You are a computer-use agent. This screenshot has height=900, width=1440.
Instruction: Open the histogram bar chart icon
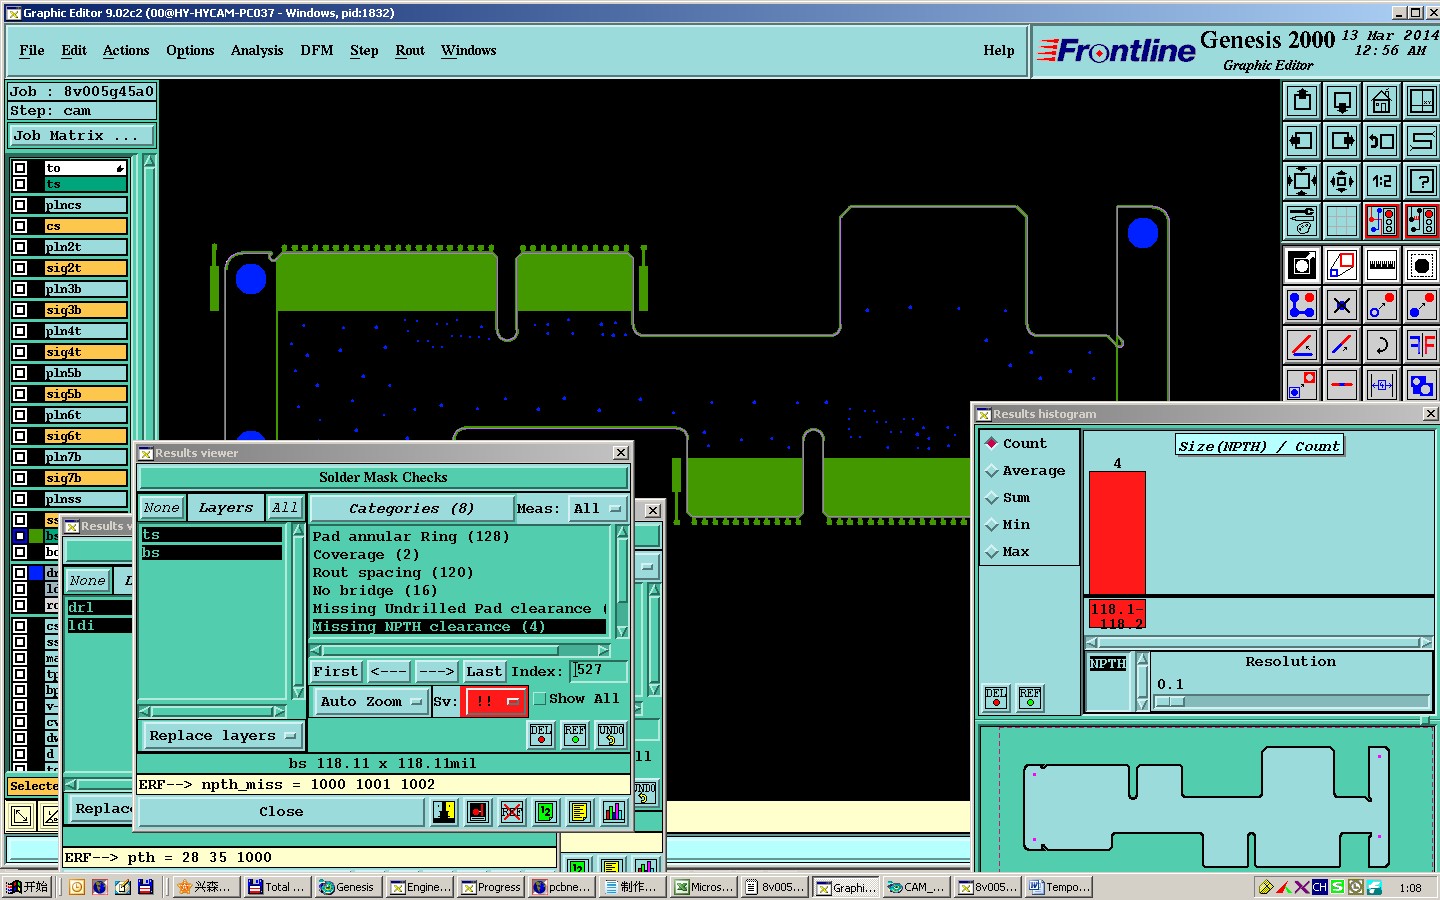coord(613,812)
